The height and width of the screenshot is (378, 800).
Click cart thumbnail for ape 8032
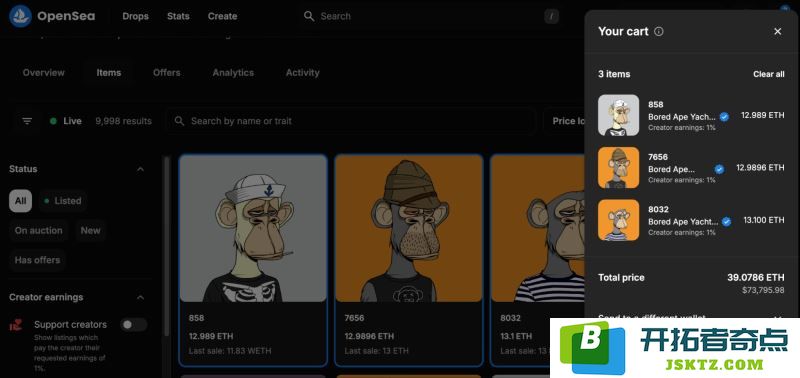[x=618, y=220]
